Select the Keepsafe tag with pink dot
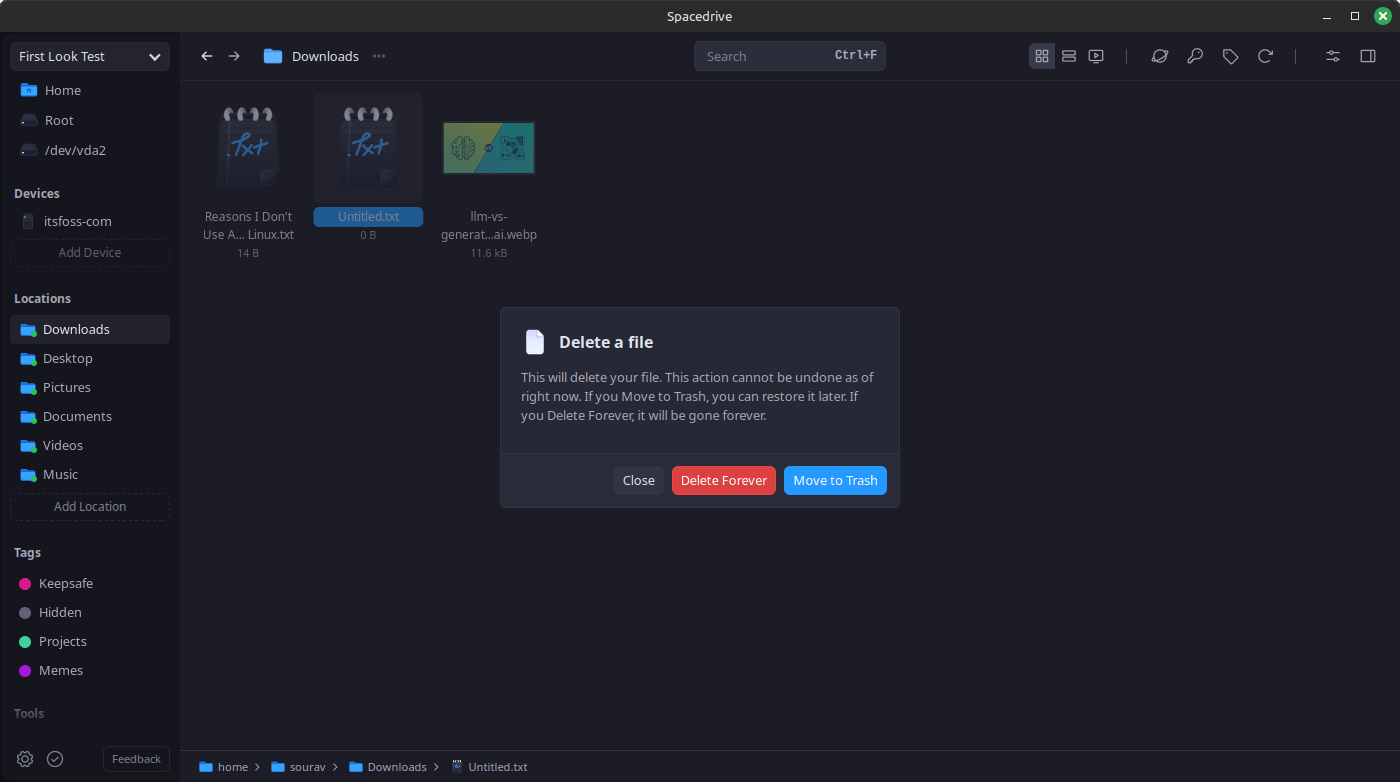Viewport: 1400px width, 782px height. coord(65,583)
